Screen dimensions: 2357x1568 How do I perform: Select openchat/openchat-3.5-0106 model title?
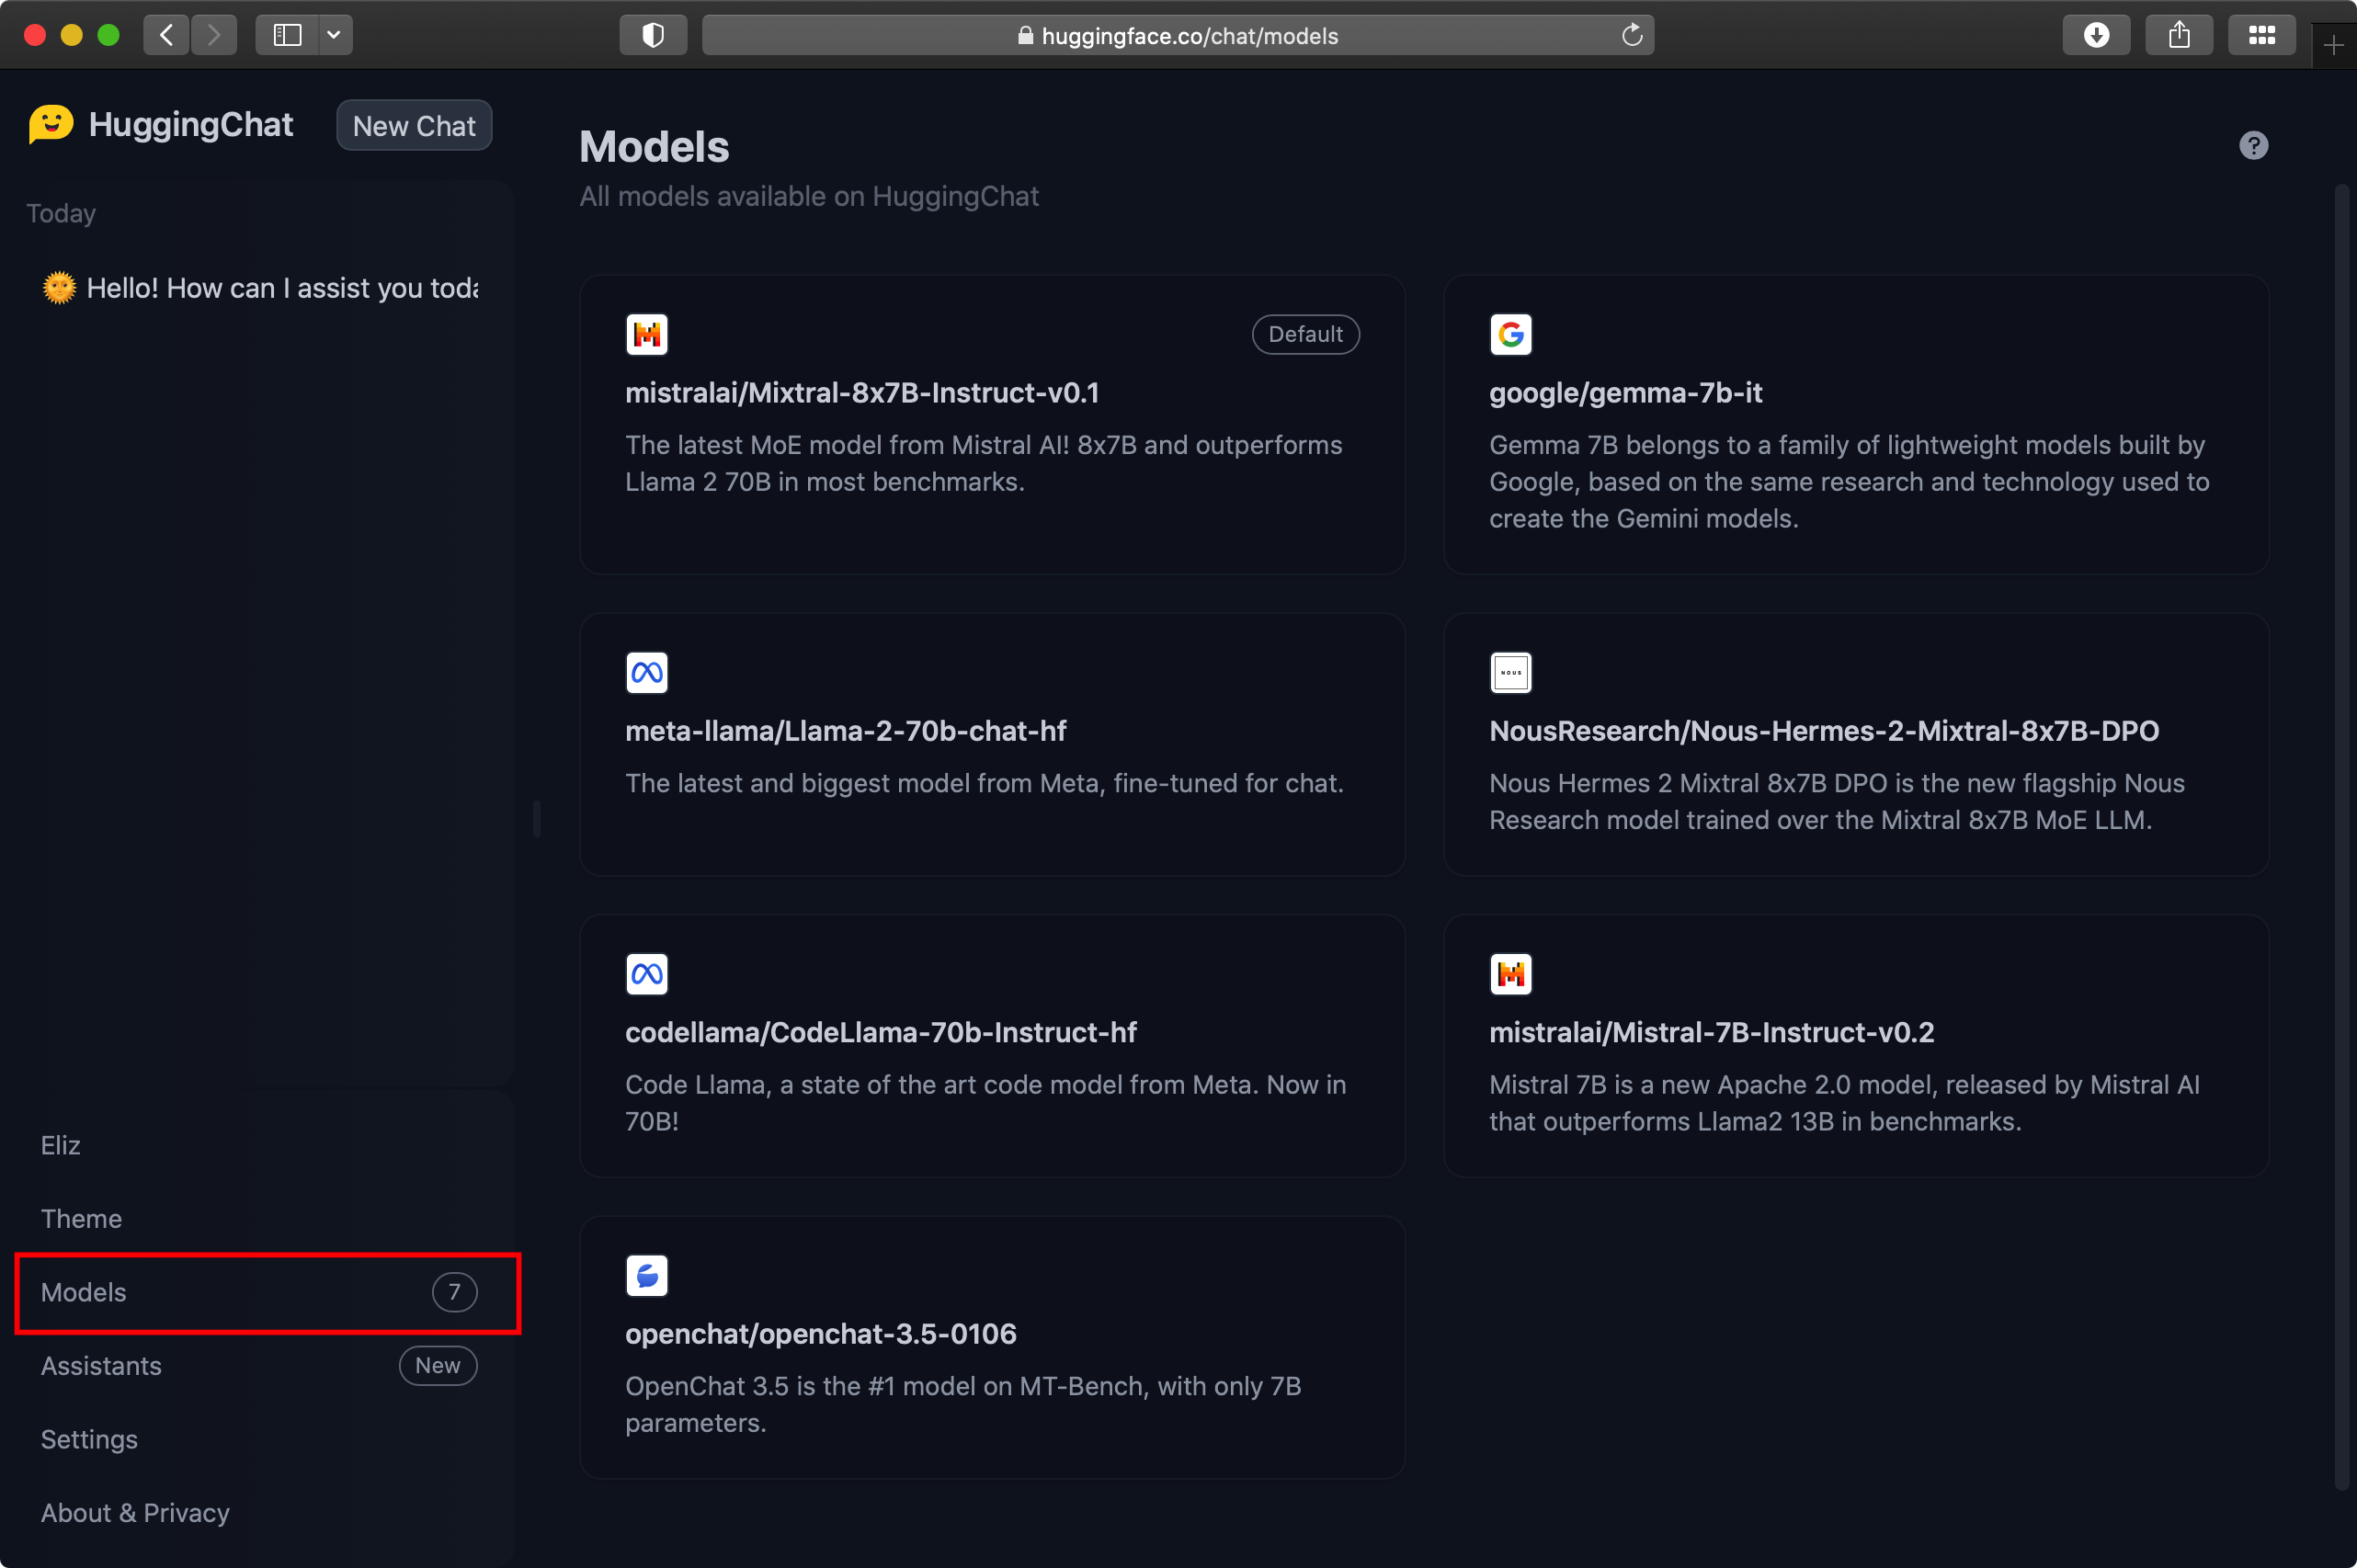tap(820, 1334)
